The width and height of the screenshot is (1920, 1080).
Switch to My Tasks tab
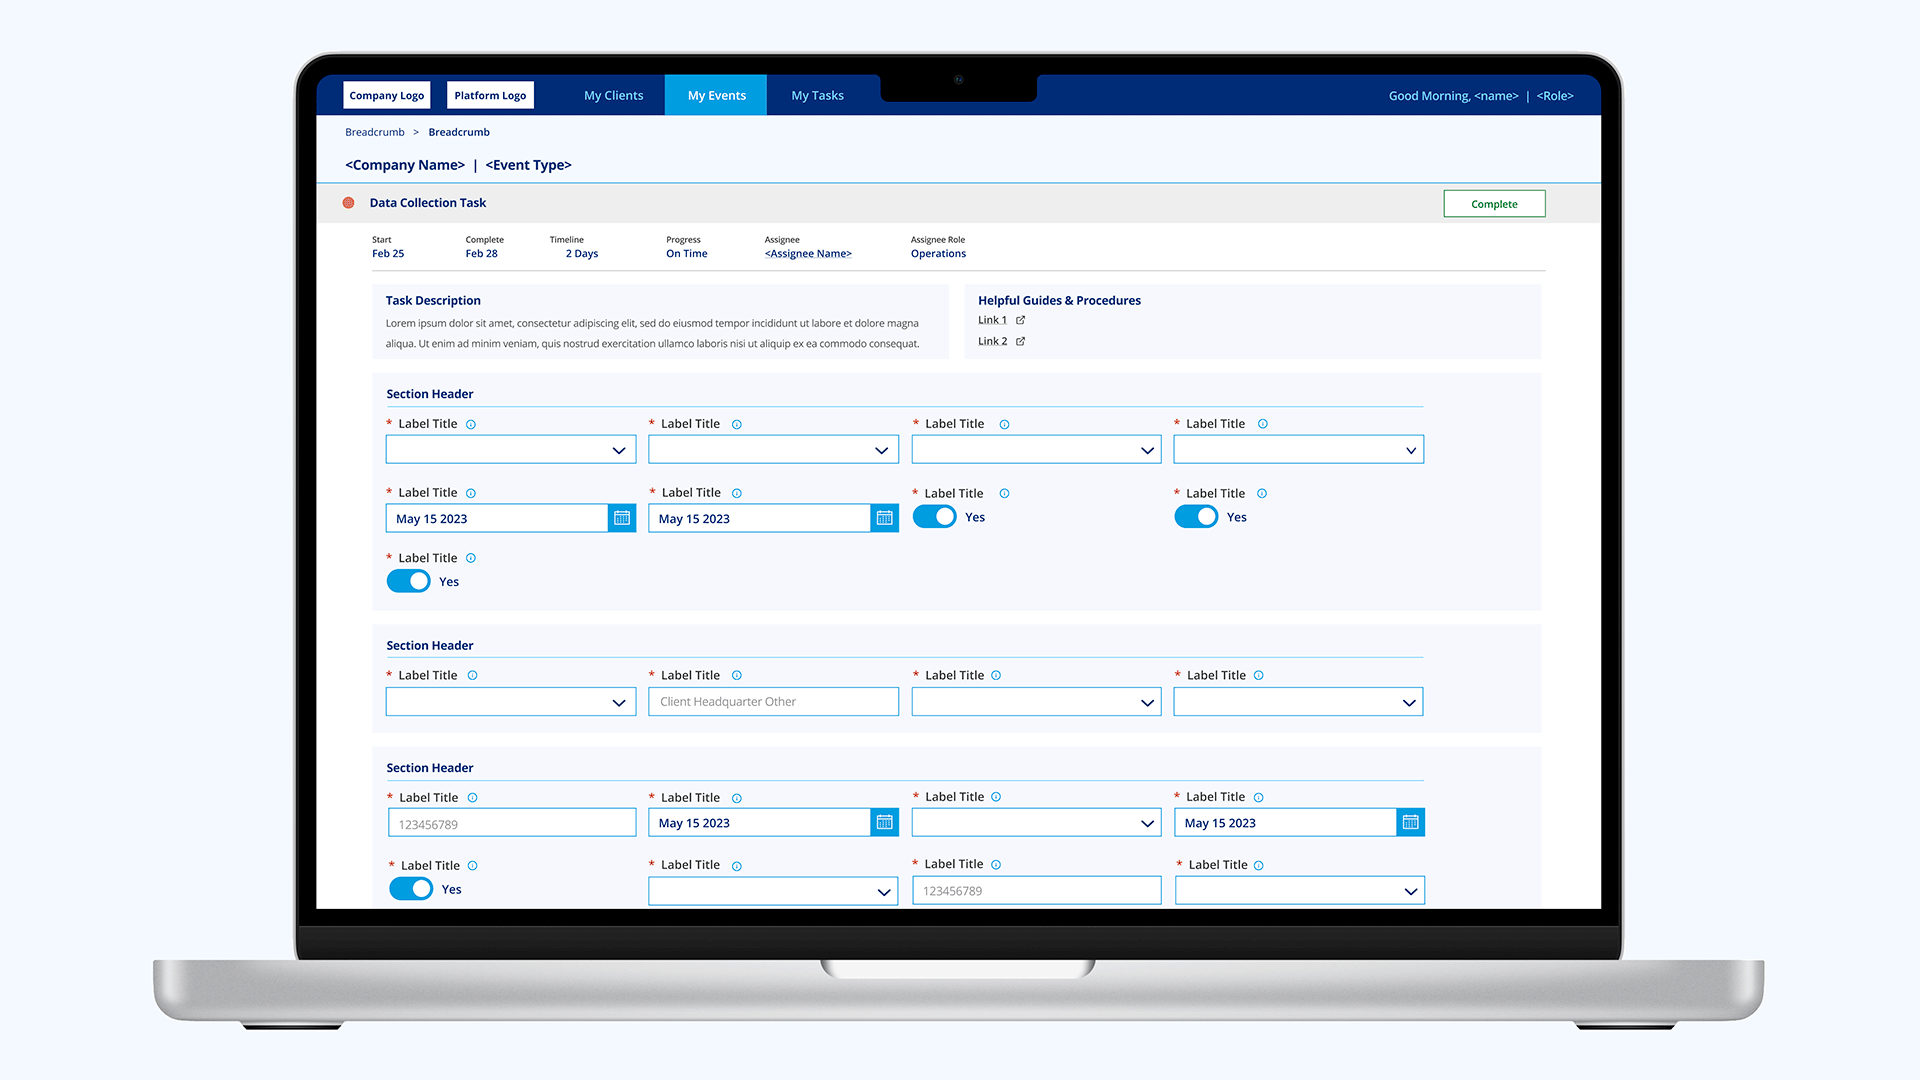click(817, 95)
